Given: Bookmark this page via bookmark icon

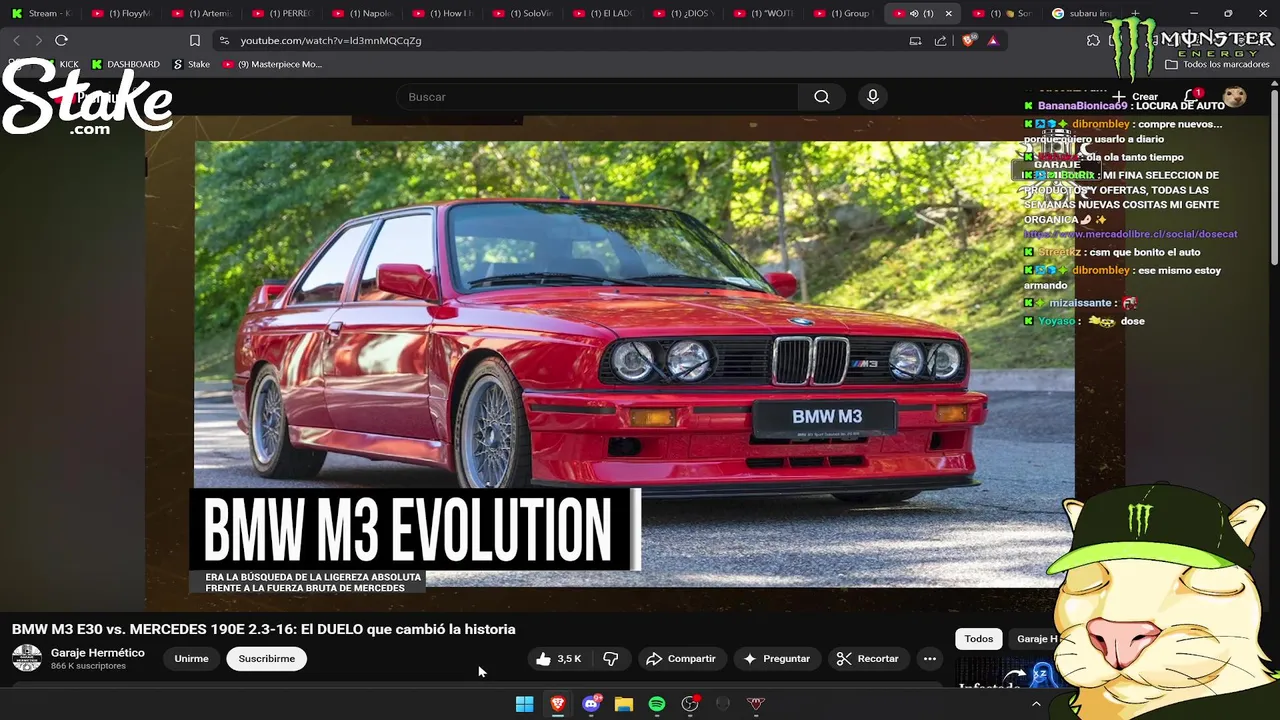Looking at the screenshot, I should (195, 41).
